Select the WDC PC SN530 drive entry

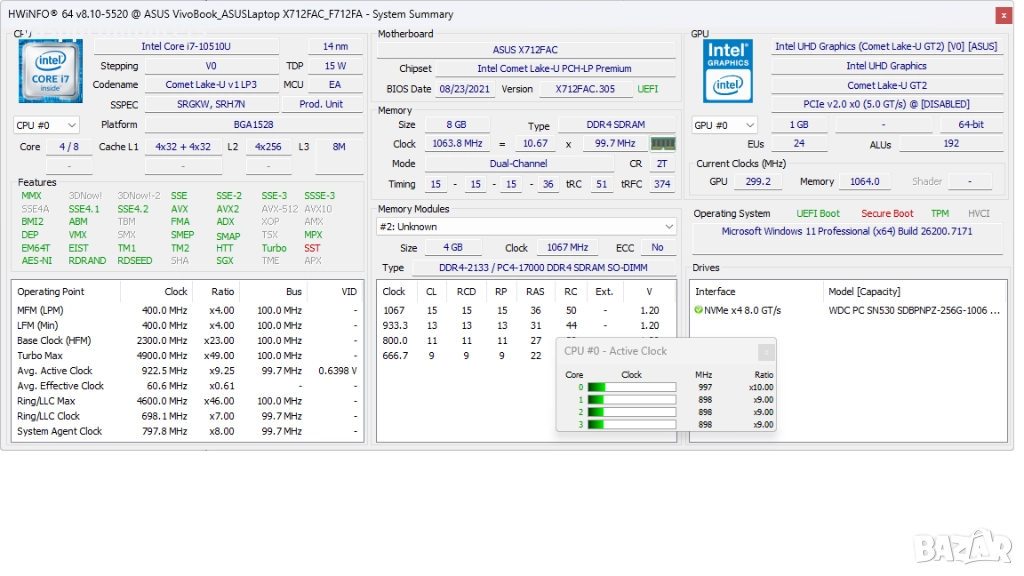pyautogui.click(x=914, y=310)
